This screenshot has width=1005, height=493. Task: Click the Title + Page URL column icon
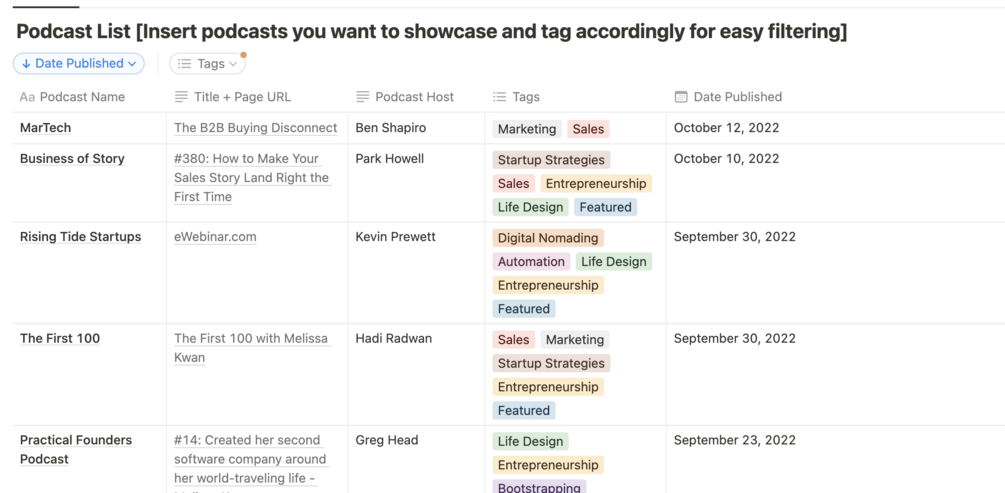pyautogui.click(x=181, y=97)
